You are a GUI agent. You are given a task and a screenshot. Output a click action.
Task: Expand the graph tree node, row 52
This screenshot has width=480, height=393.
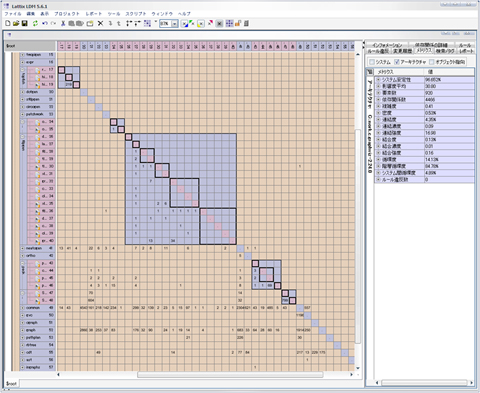23,330
